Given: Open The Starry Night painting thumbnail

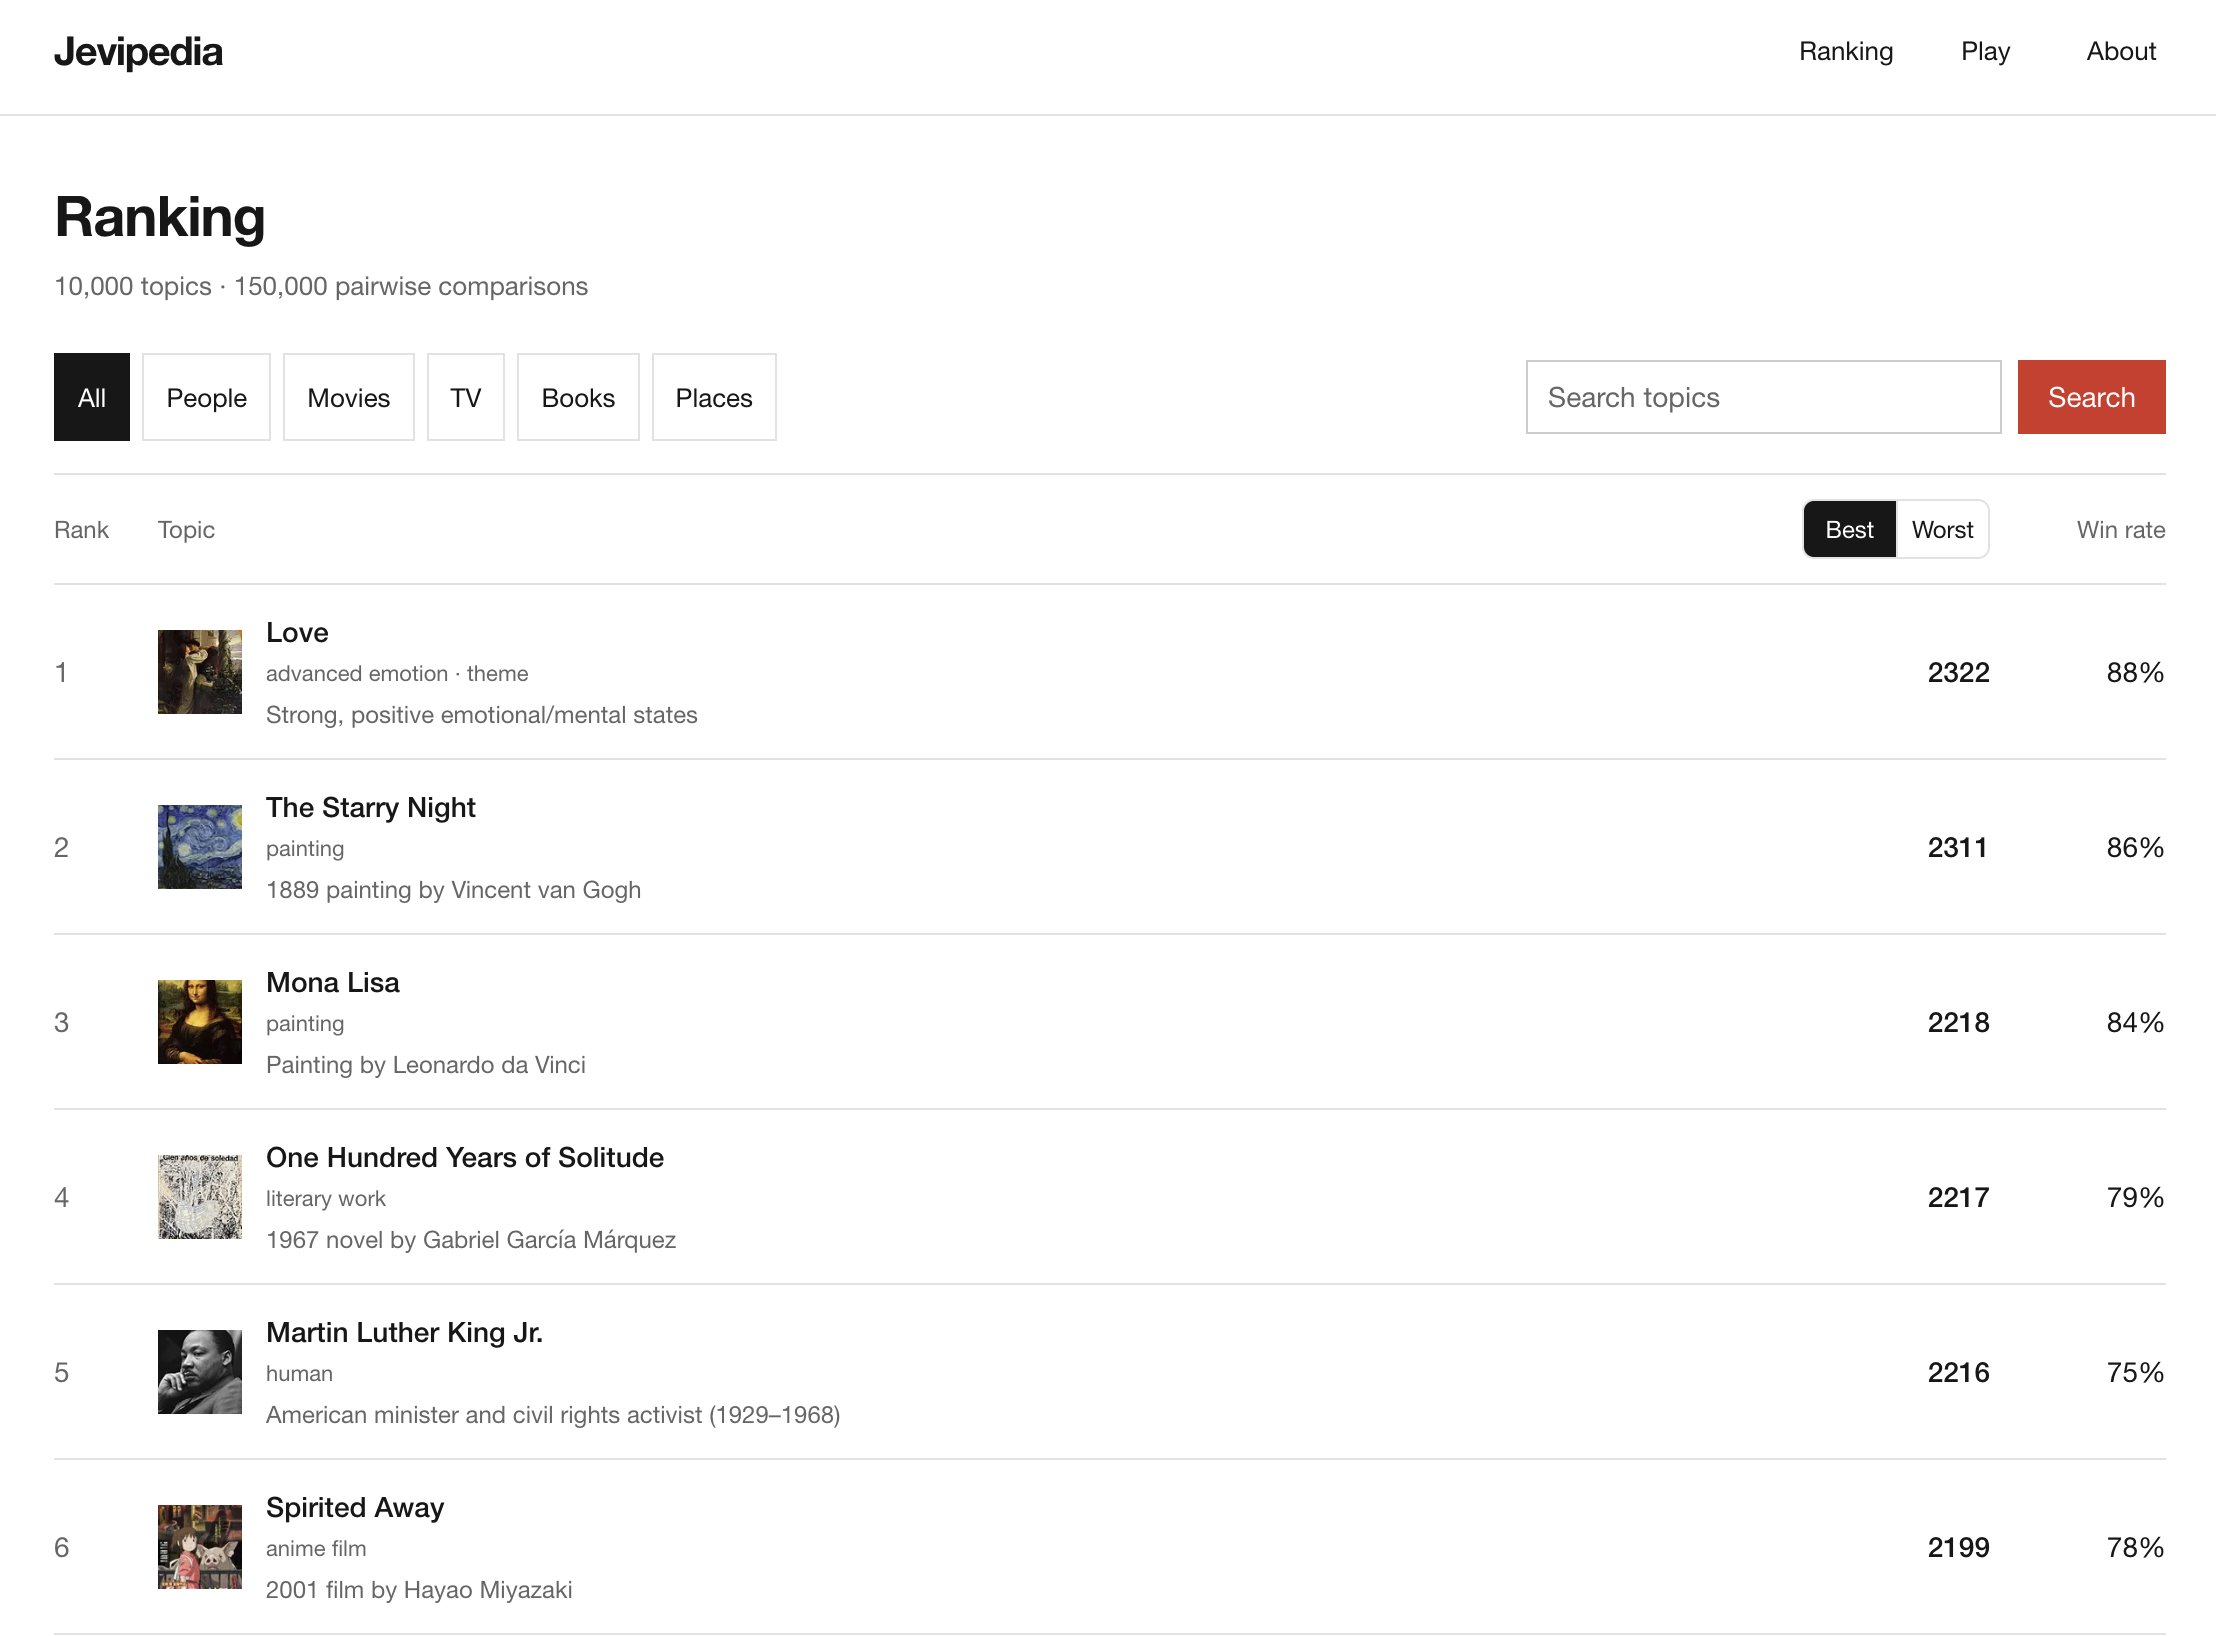Looking at the screenshot, I should [x=200, y=847].
